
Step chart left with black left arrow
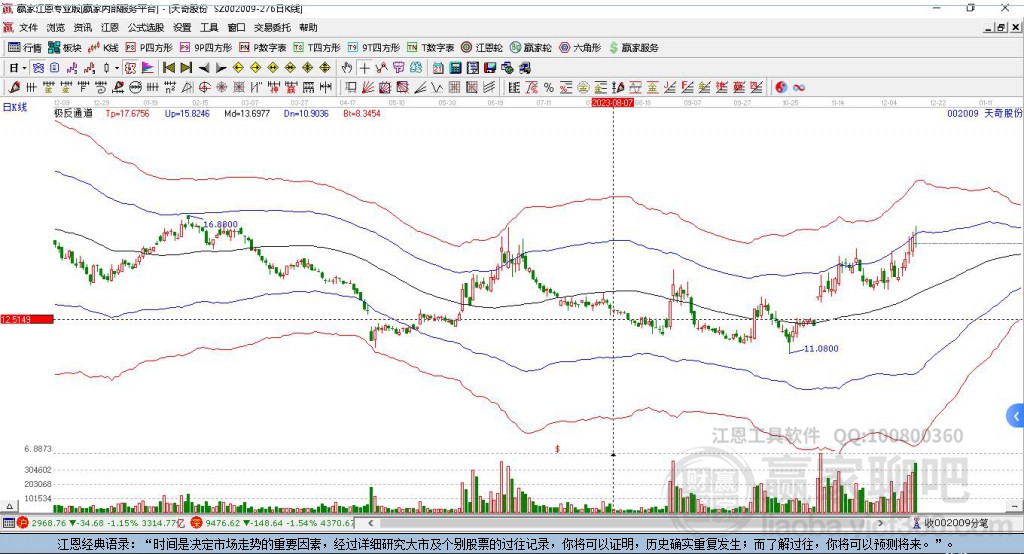coord(204,68)
